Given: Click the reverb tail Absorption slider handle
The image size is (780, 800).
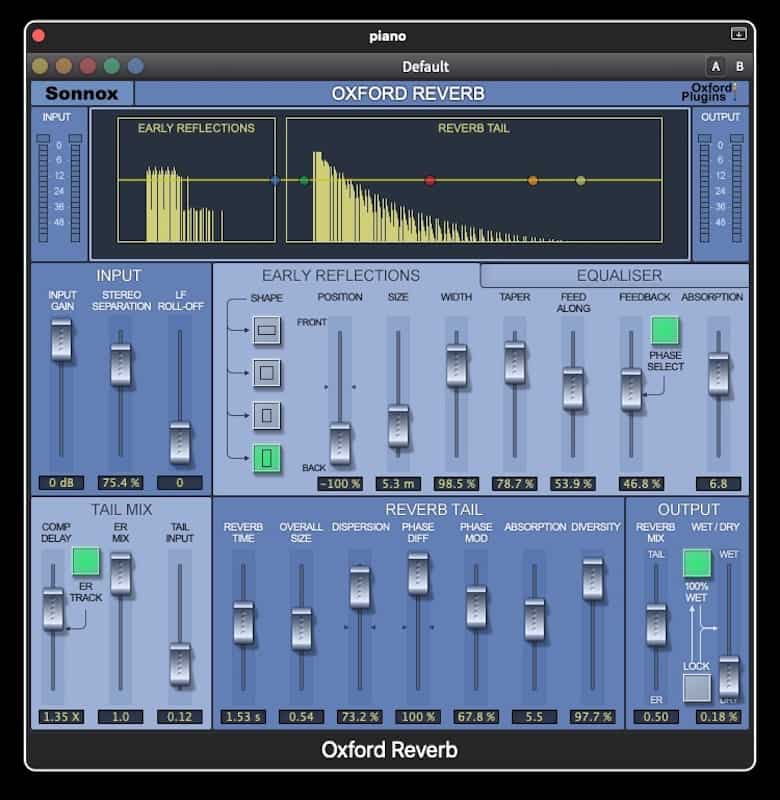Looking at the screenshot, I should [534, 619].
